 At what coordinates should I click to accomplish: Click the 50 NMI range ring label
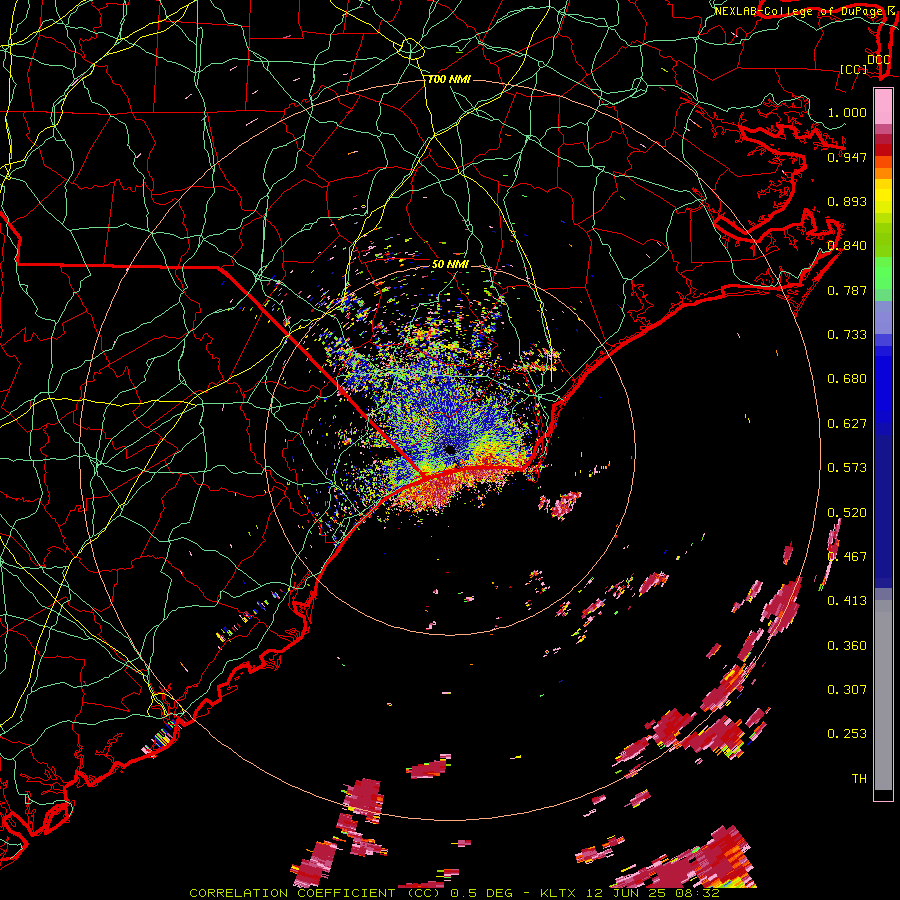click(x=451, y=264)
